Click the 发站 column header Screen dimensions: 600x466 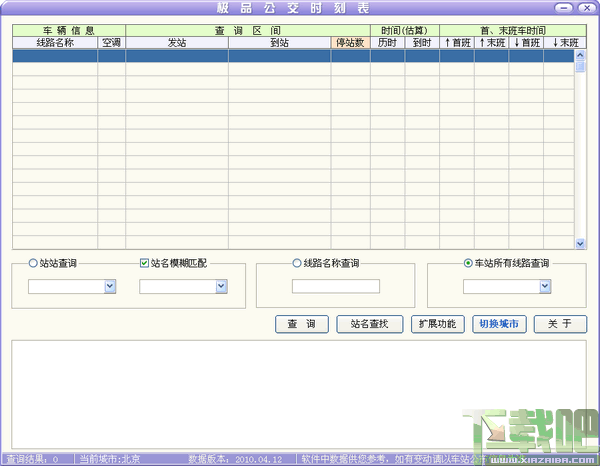(x=177, y=42)
